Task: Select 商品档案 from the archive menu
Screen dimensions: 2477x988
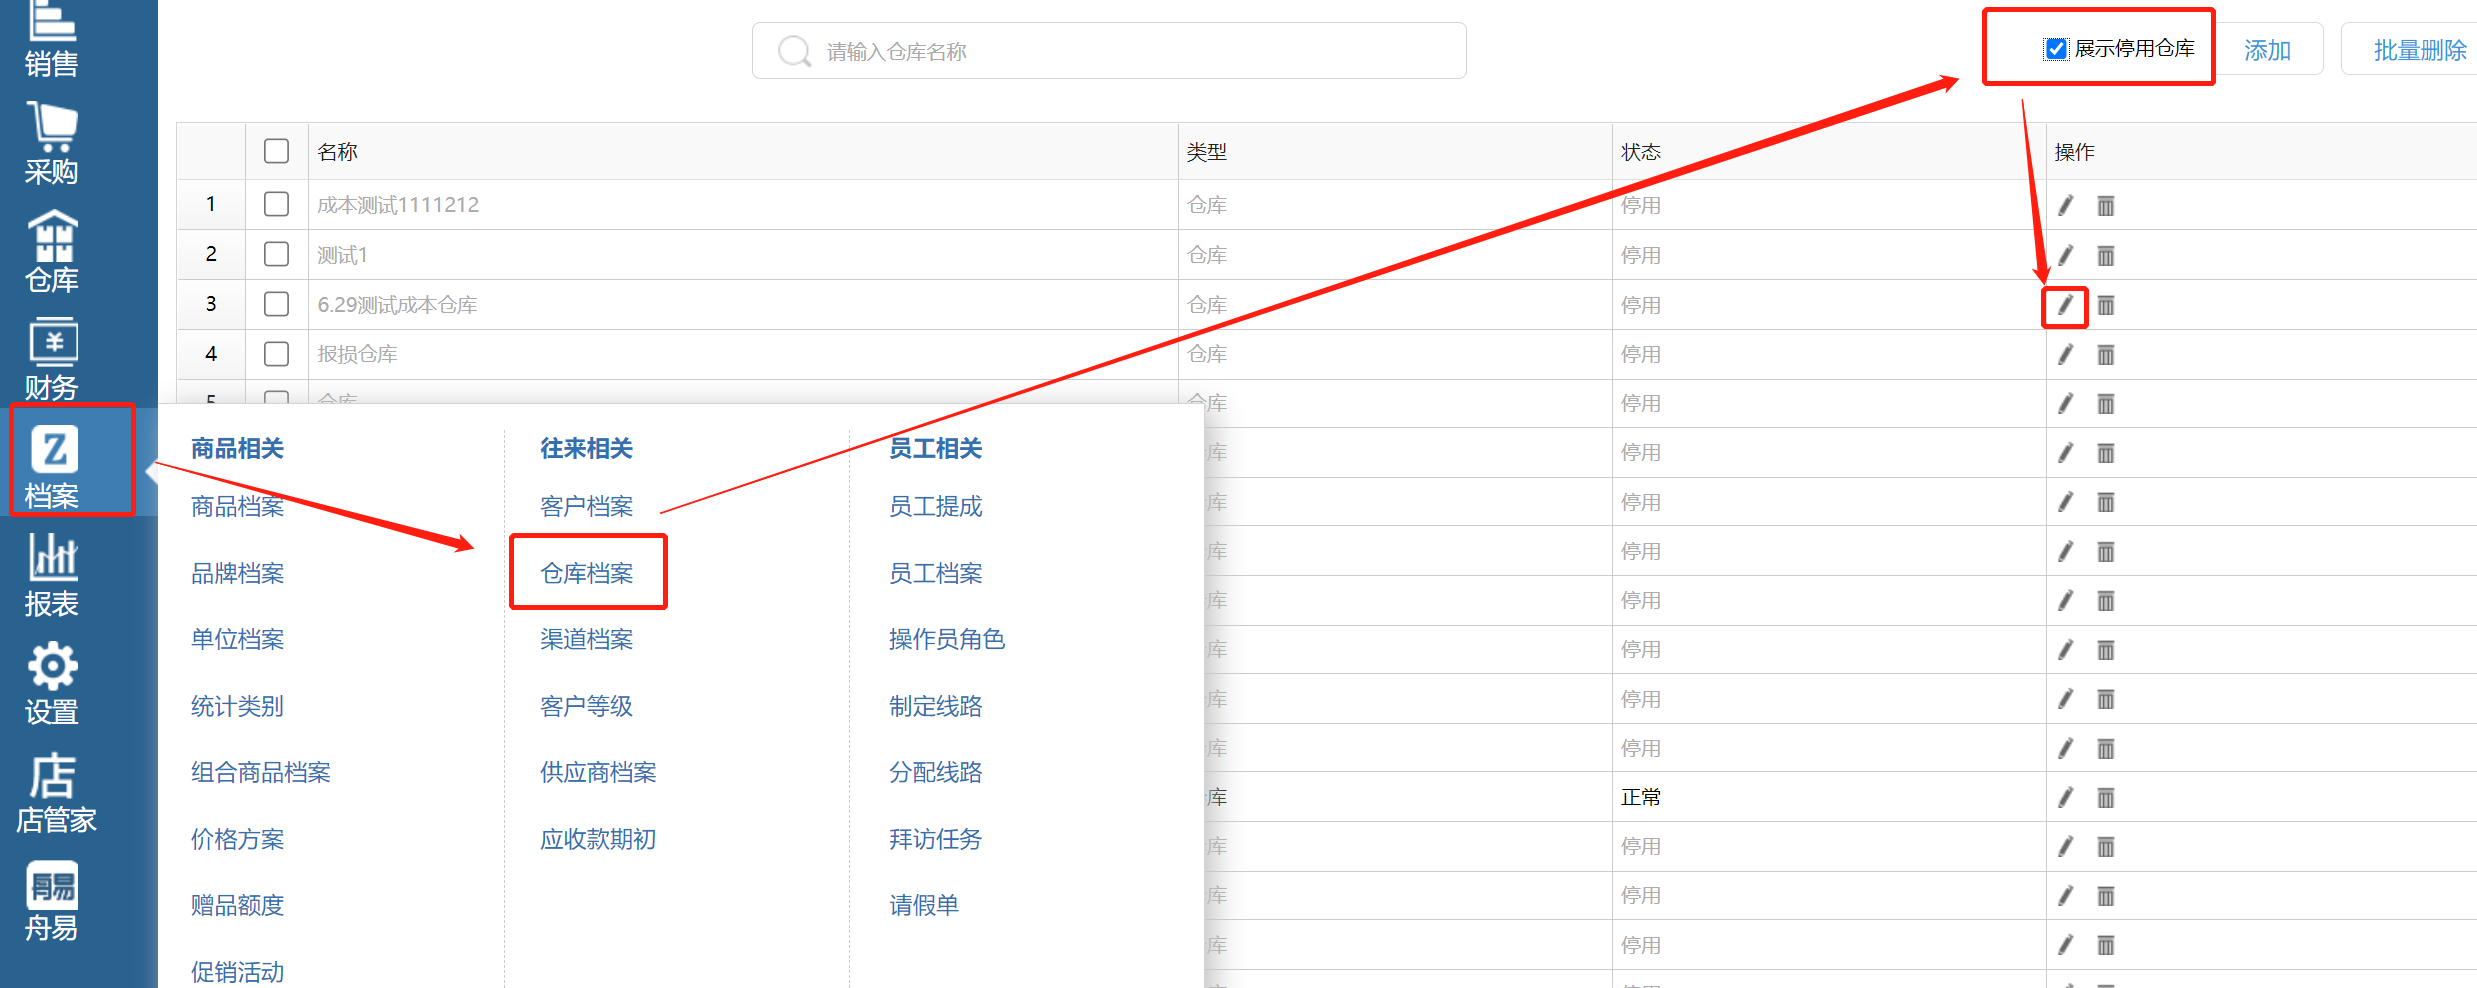Action: tap(237, 507)
